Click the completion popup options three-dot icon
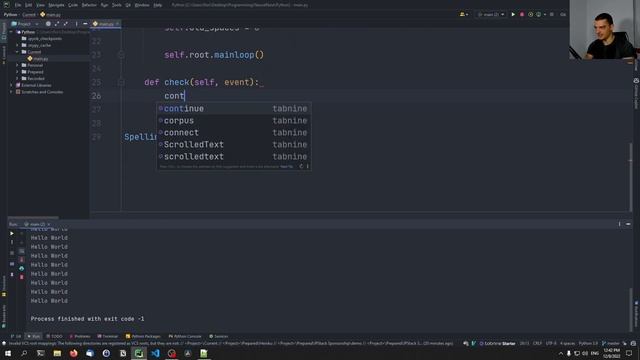This screenshot has width=640, height=360. [x=307, y=166]
